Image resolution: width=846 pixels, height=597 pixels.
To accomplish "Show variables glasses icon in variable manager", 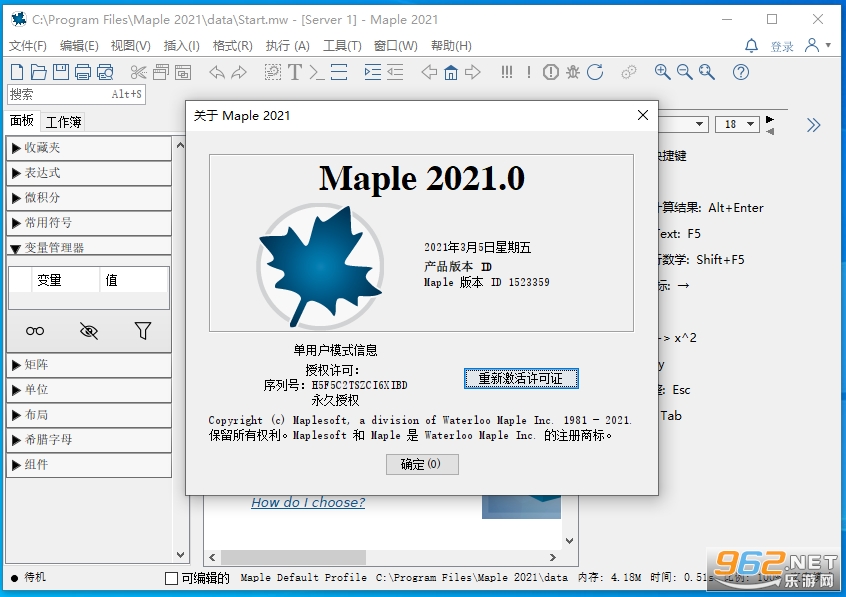I will click(x=35, y=331).
